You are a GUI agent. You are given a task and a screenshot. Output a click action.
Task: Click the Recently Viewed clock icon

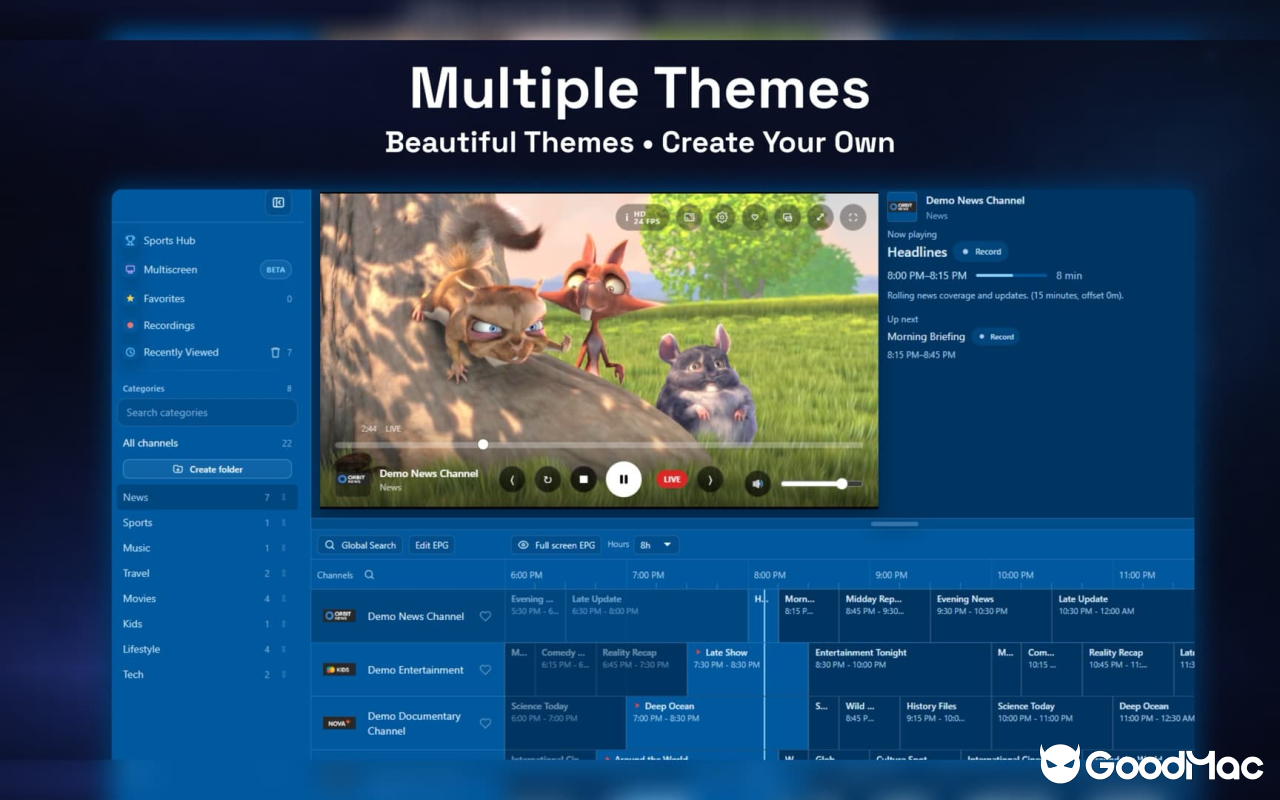click(x=130, y=353)
